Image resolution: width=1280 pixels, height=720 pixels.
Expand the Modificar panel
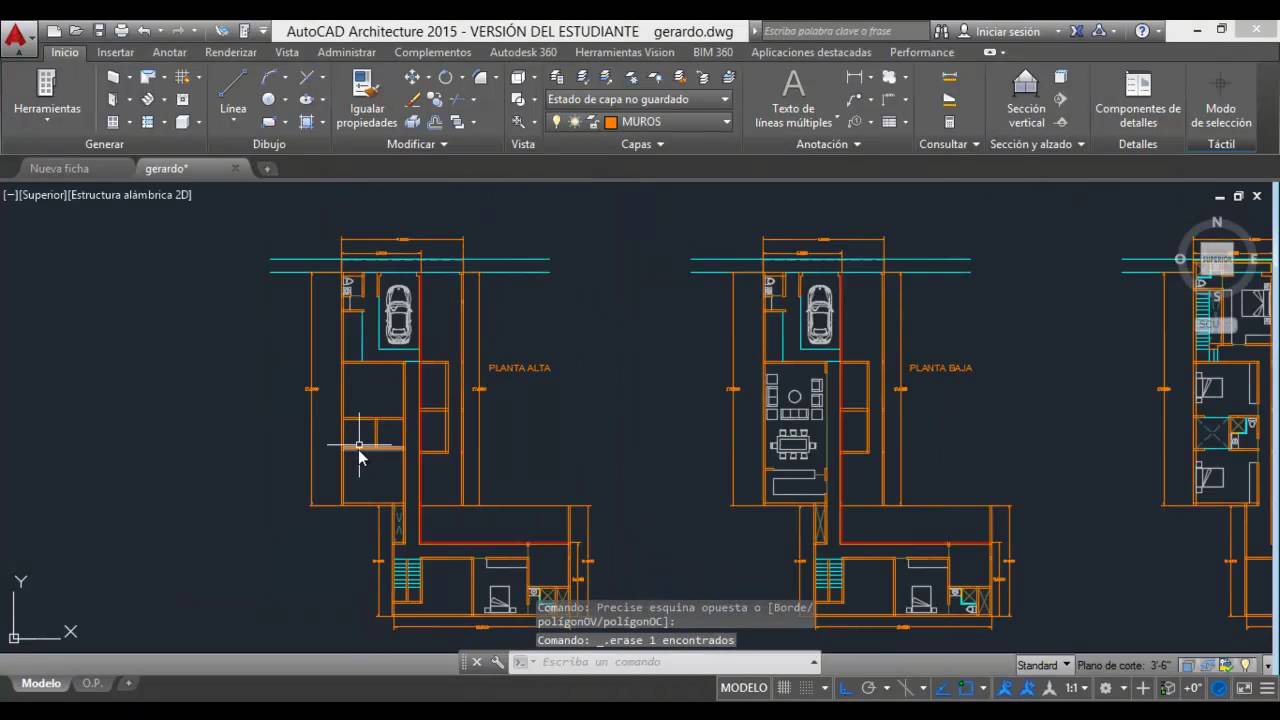417,144
